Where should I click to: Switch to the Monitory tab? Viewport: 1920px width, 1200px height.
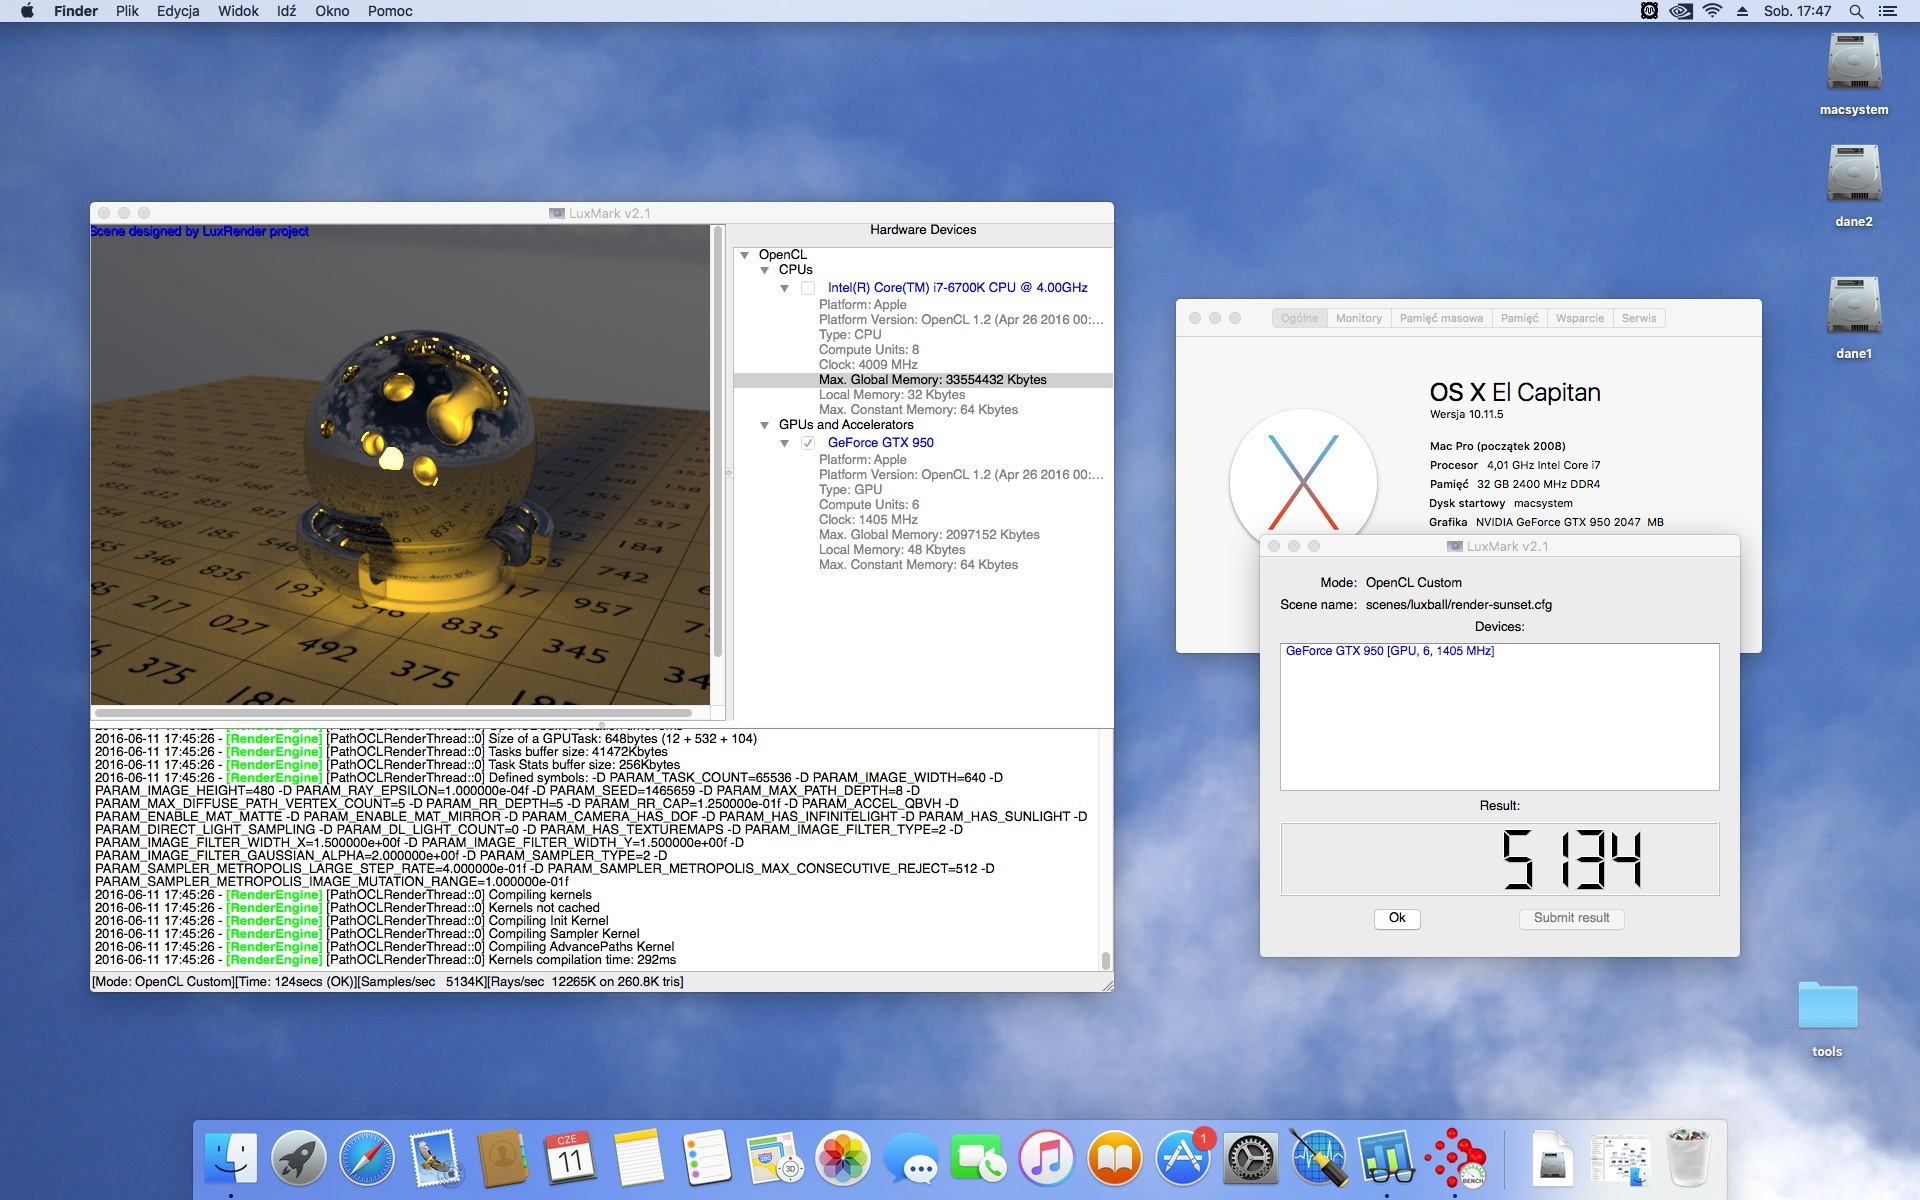pos(1358,318)
